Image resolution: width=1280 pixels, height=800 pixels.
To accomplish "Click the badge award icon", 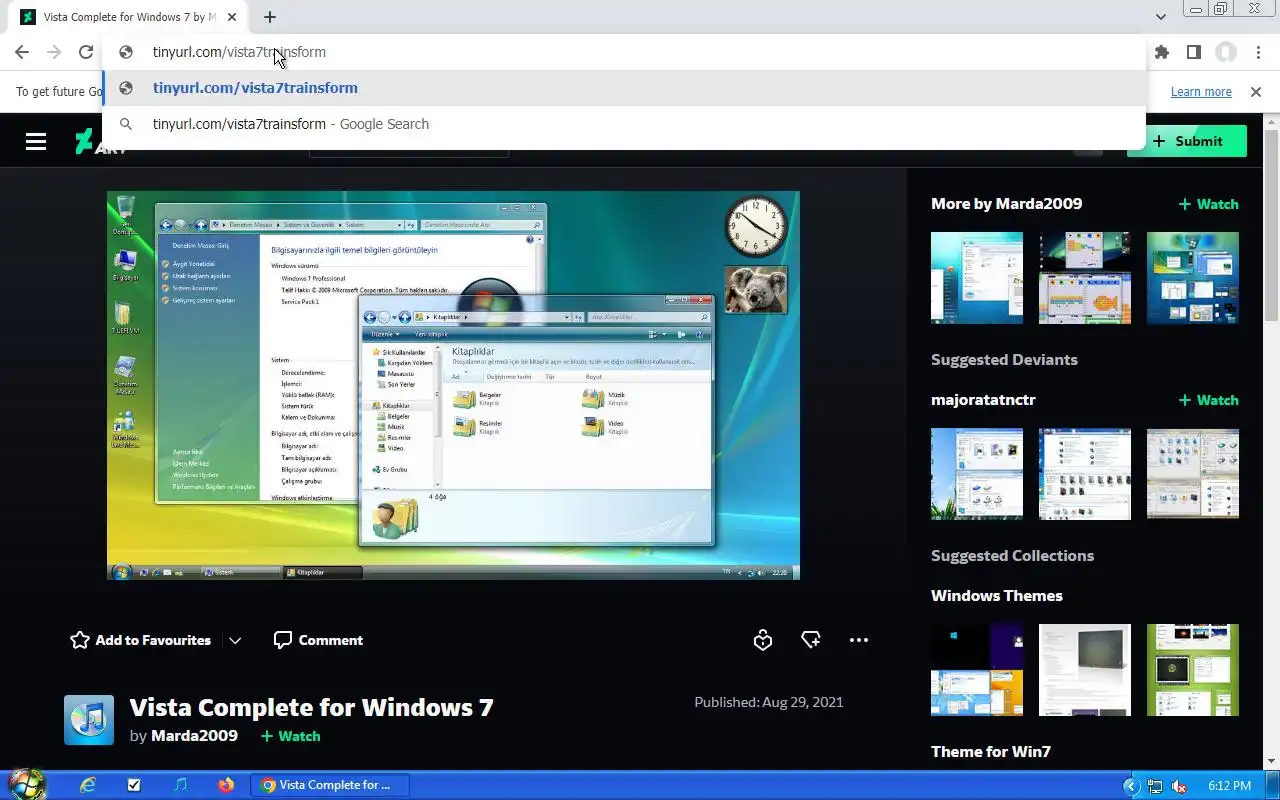I will (x=763, y=640).
